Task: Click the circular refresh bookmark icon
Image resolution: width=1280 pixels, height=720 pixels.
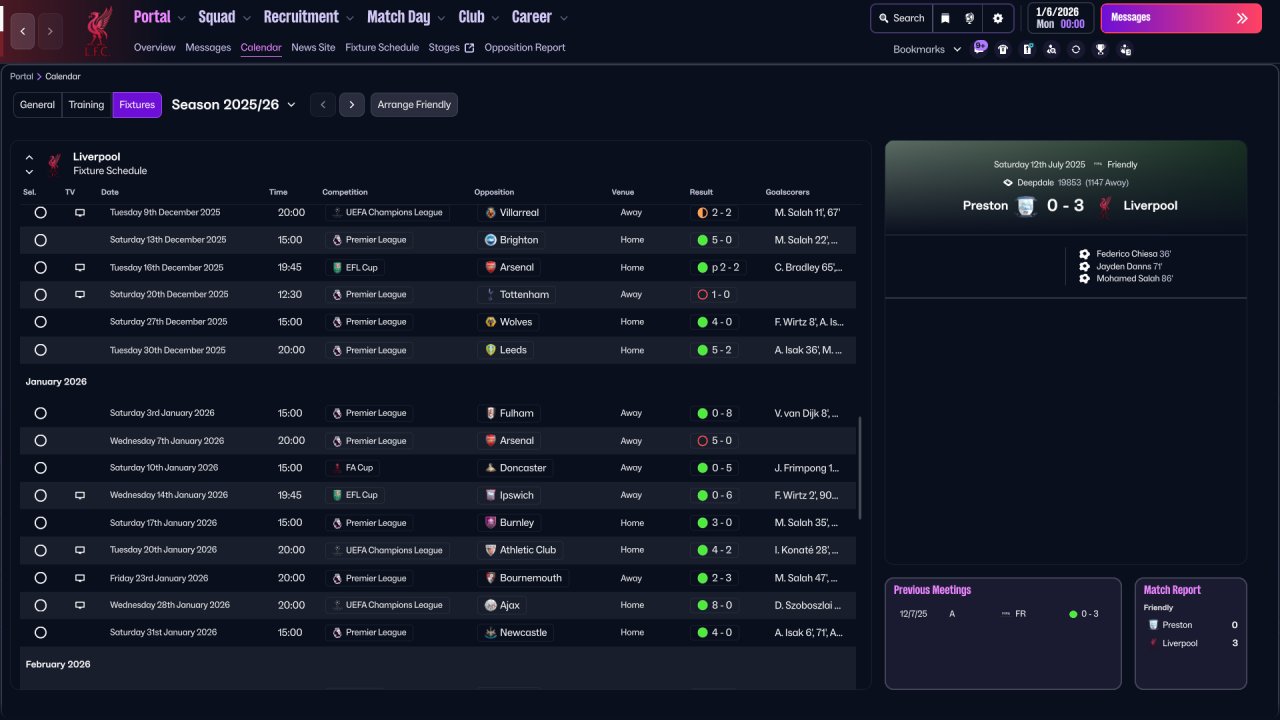Action: click(x=1076, y=49)
